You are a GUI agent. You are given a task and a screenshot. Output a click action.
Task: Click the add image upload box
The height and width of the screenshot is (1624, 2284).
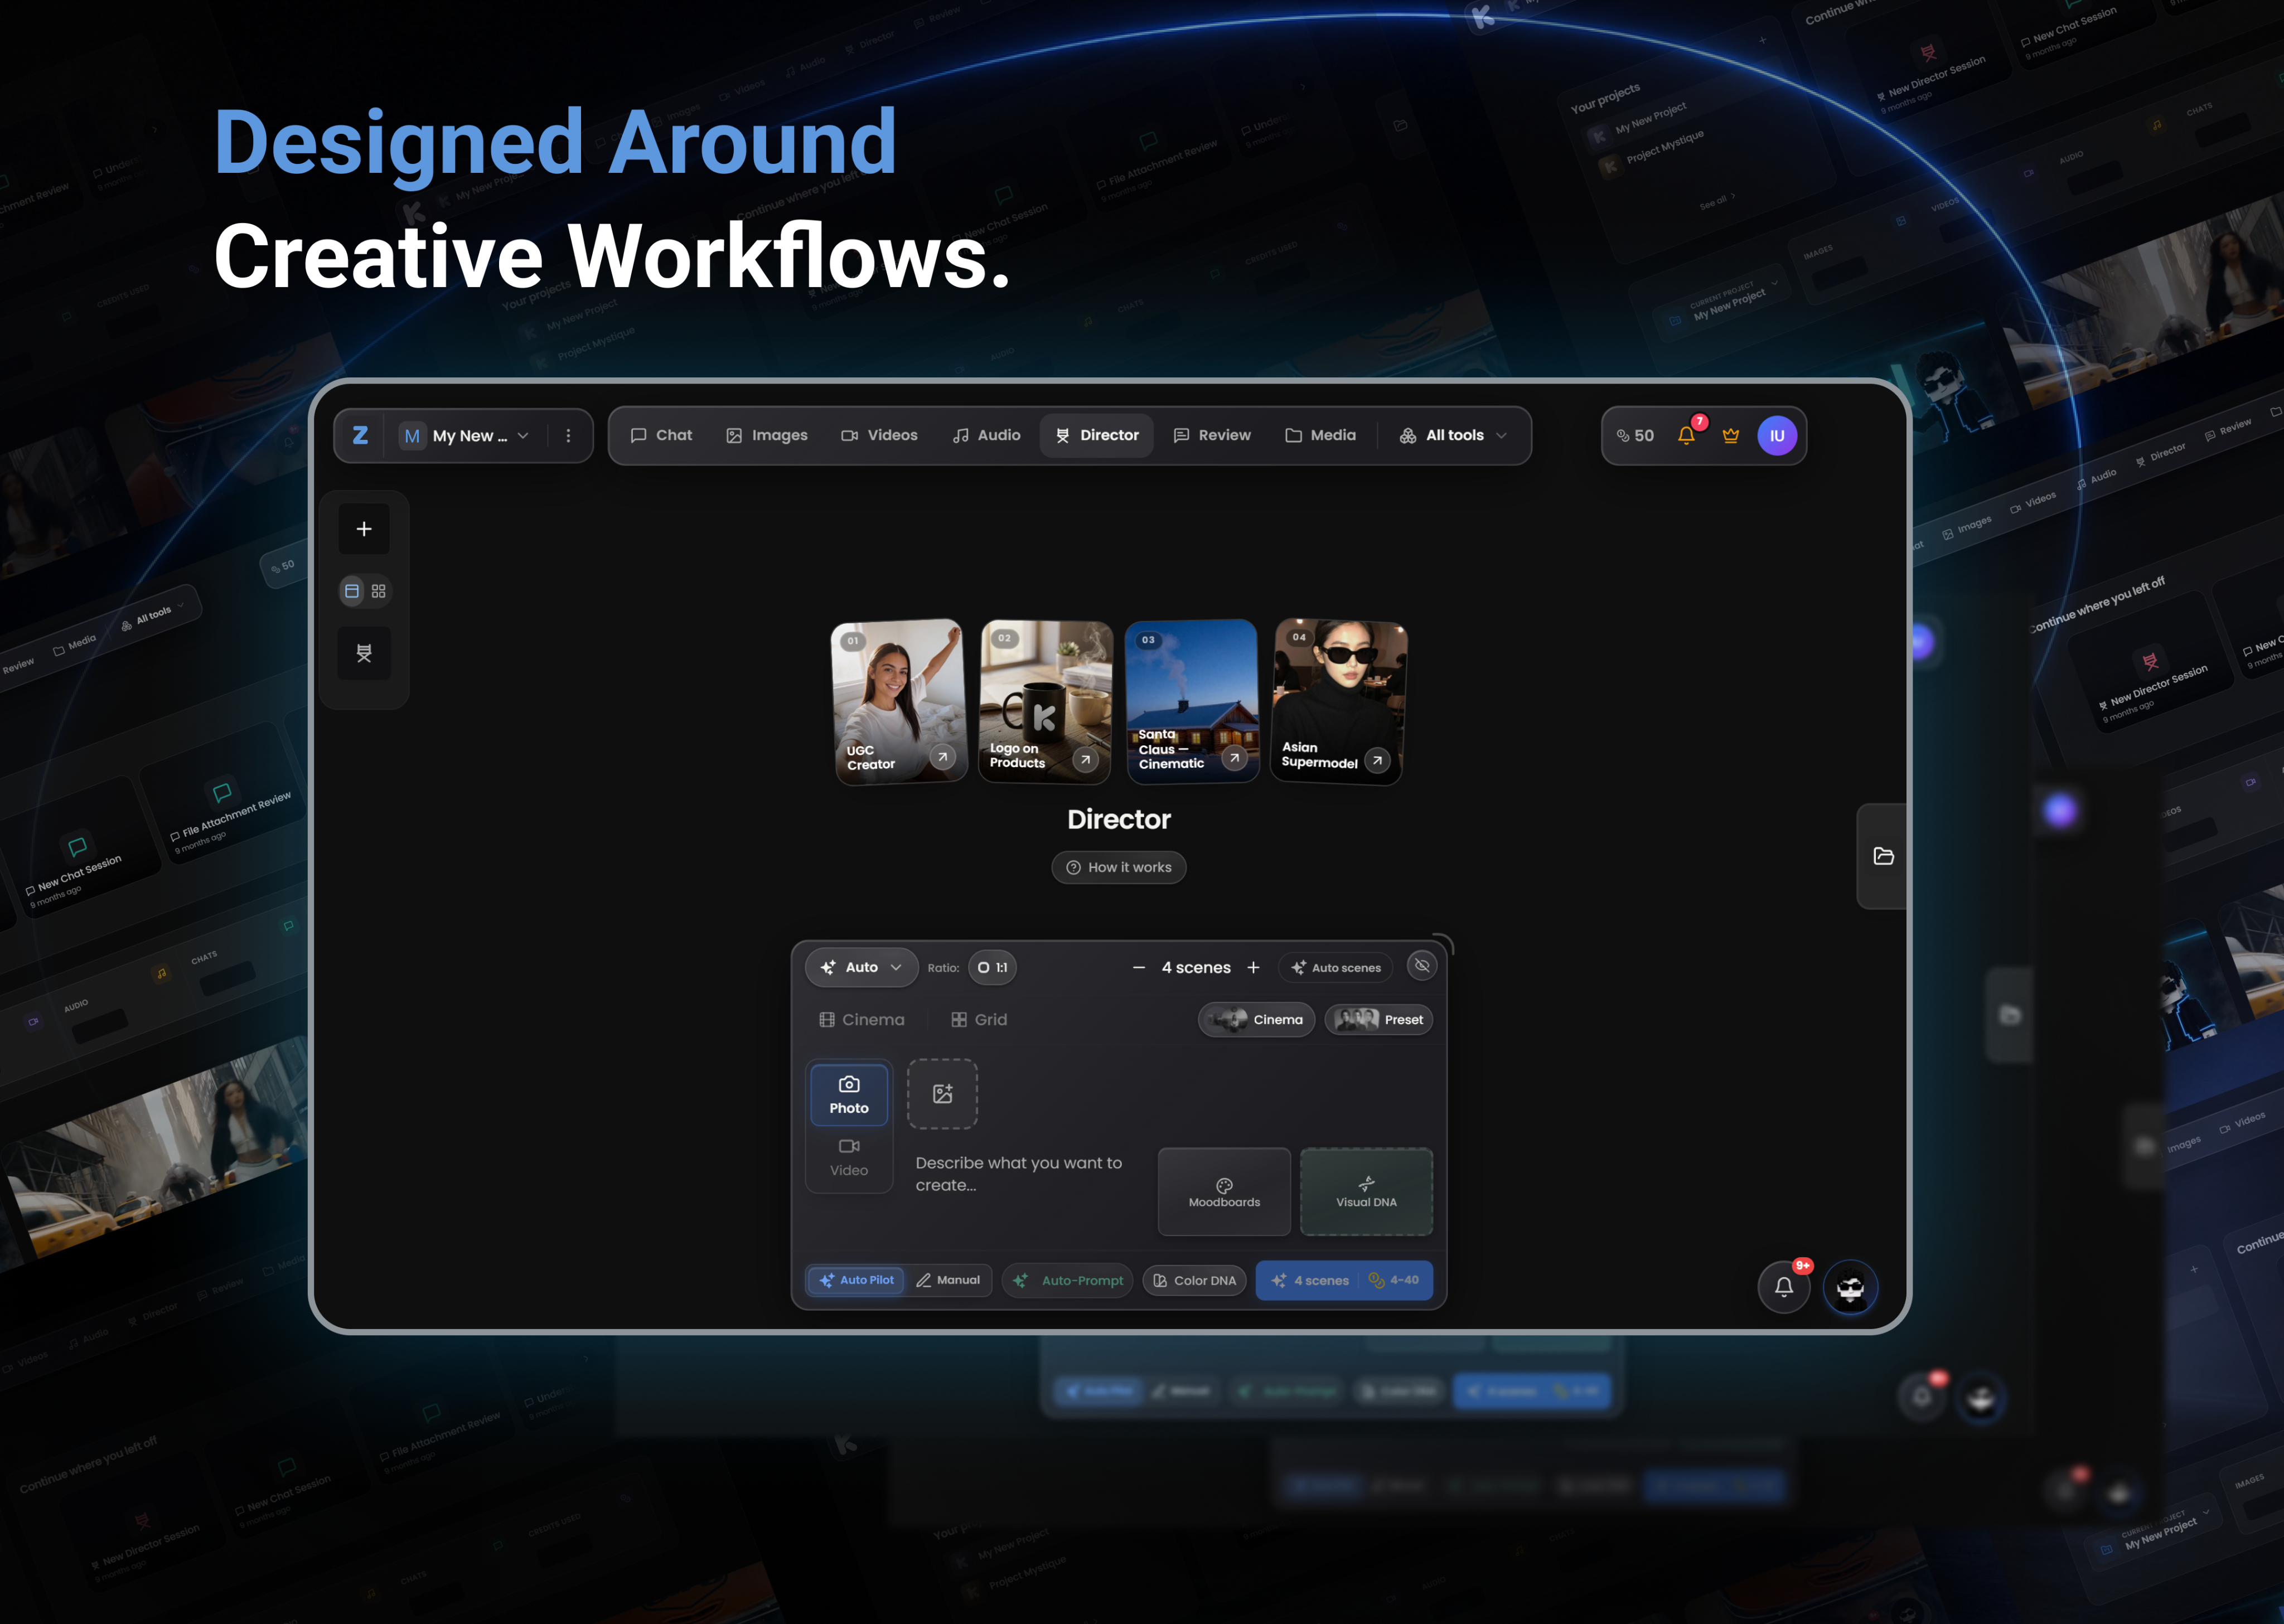(942, 1093)
